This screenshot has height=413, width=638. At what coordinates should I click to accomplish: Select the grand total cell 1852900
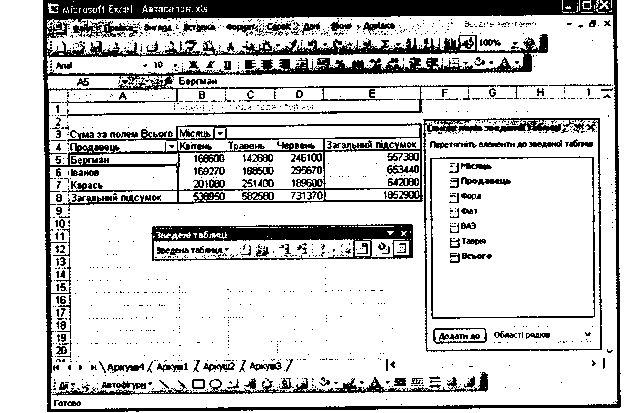point(373,196)
